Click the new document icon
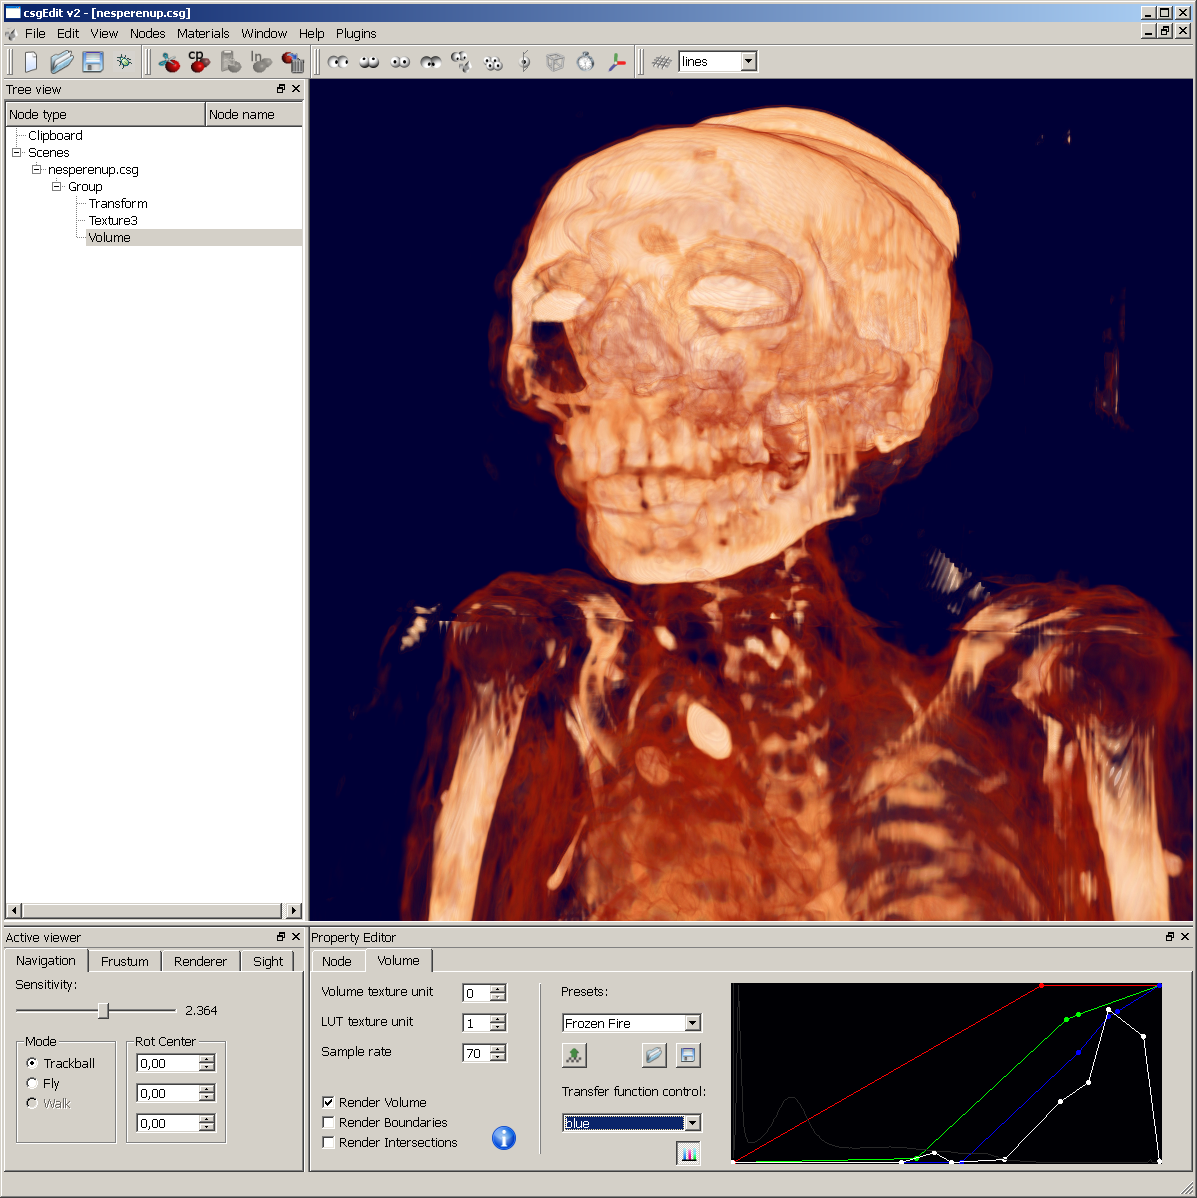This screenshot has width=1197, height=1198. tap(31, 62)
